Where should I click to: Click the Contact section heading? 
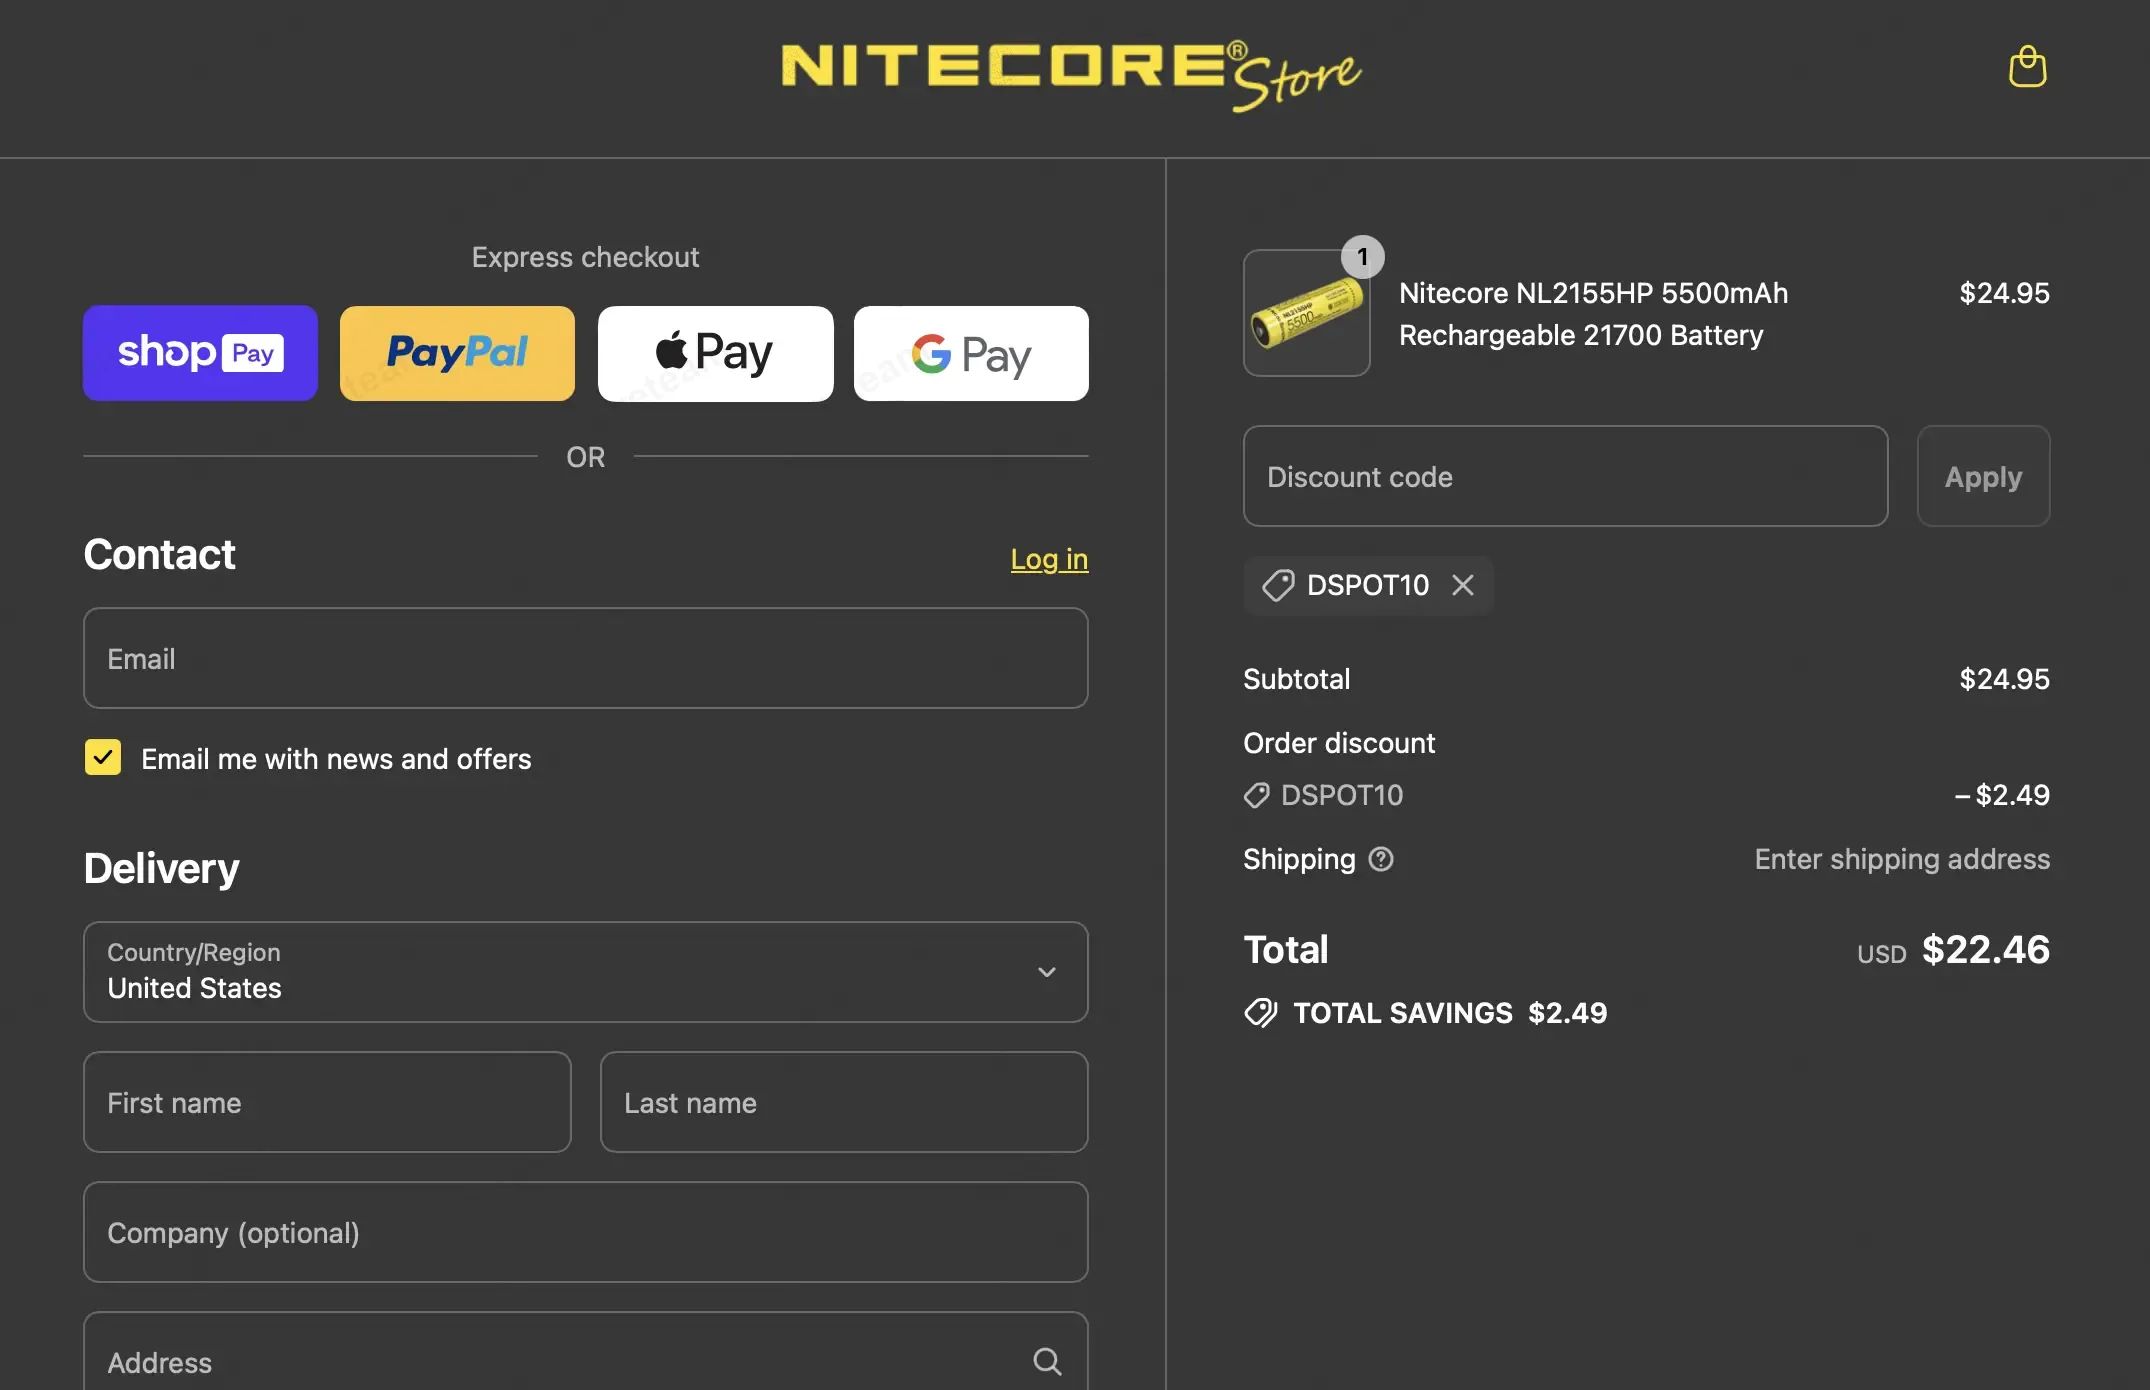[x=160, y=554]
